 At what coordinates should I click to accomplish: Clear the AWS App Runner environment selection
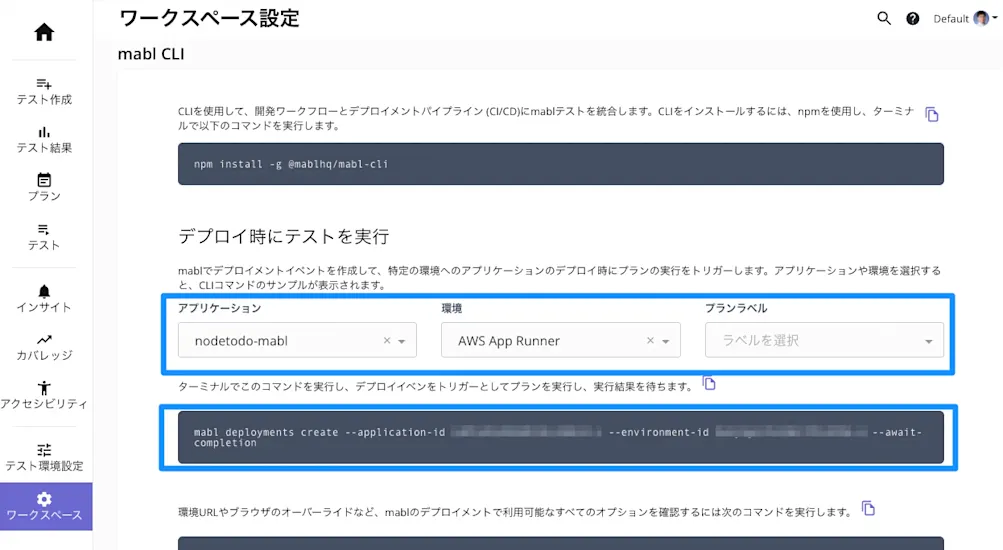pos(650,340)
